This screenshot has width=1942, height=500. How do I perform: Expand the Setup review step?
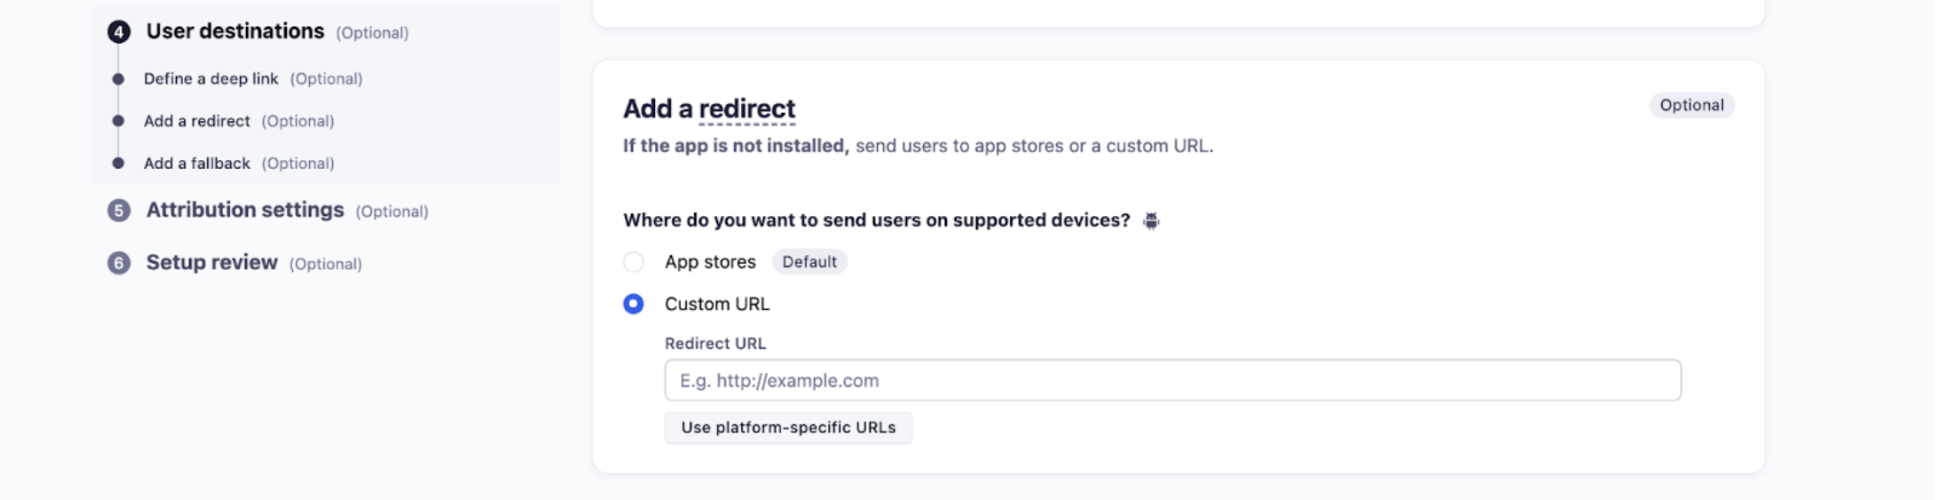point(212,263)
